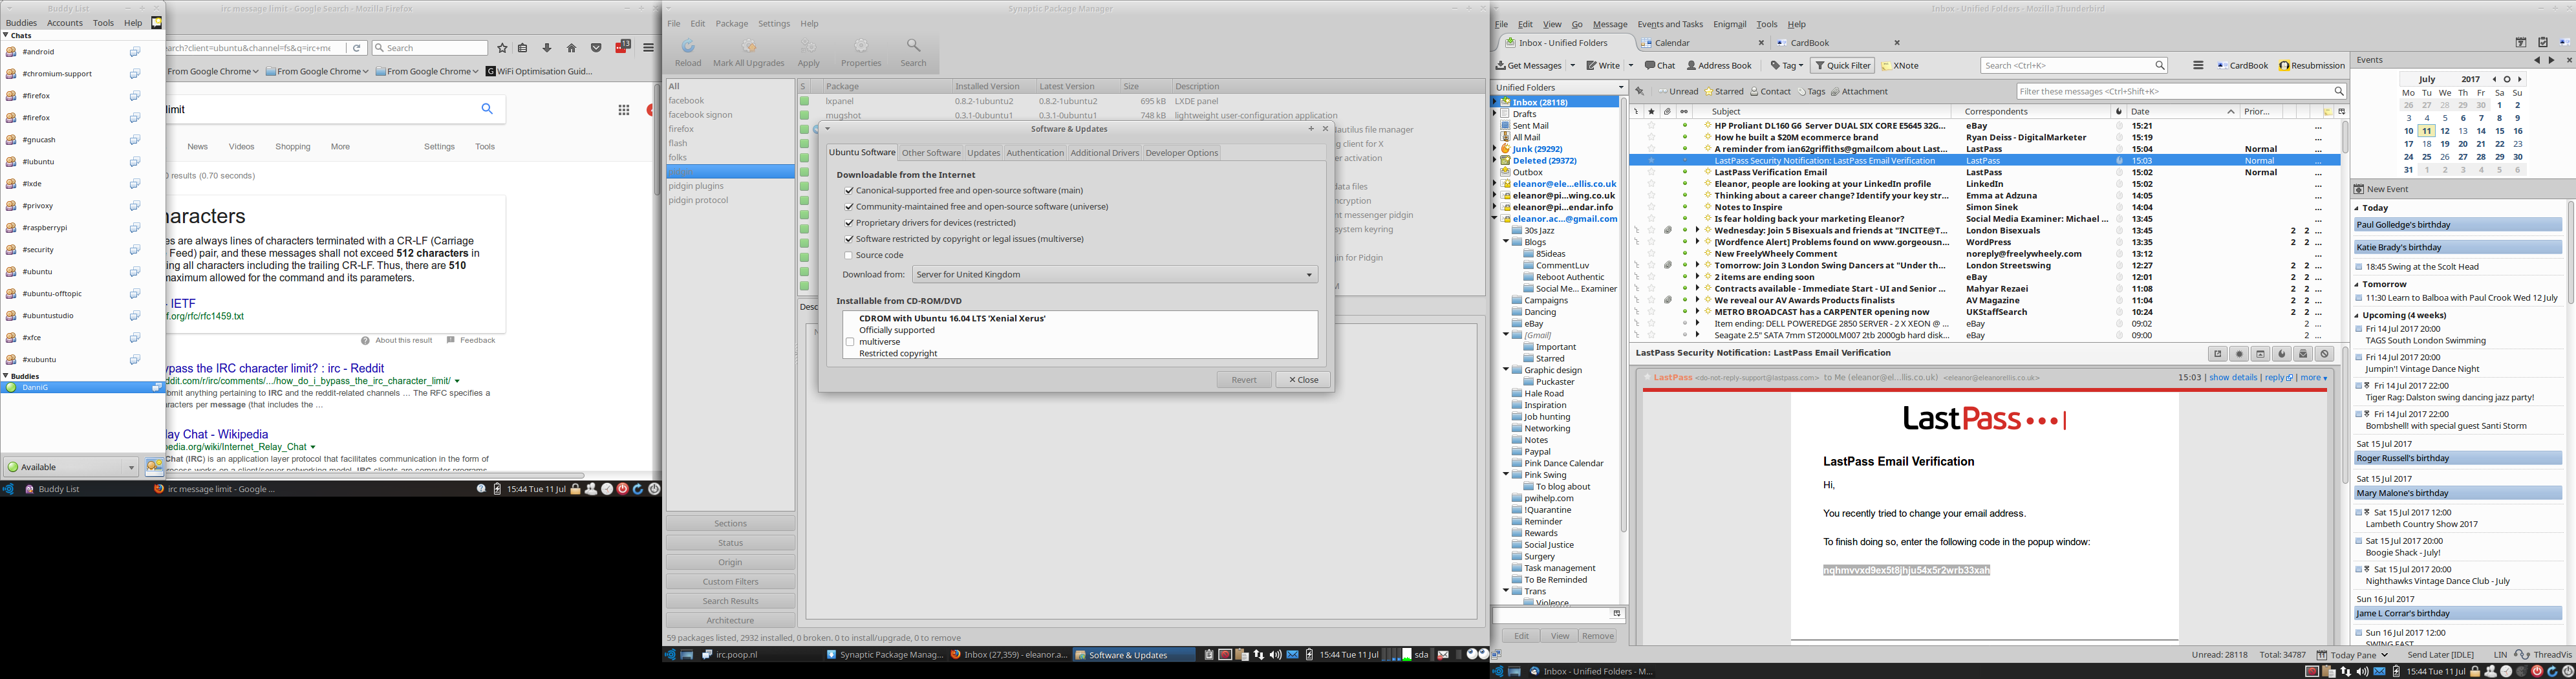The width and height of the screenshot is (2576, 679).
Task: Check the CDROM multiverse checkbox
Action: pyautogui.click(x=850, y=342)
